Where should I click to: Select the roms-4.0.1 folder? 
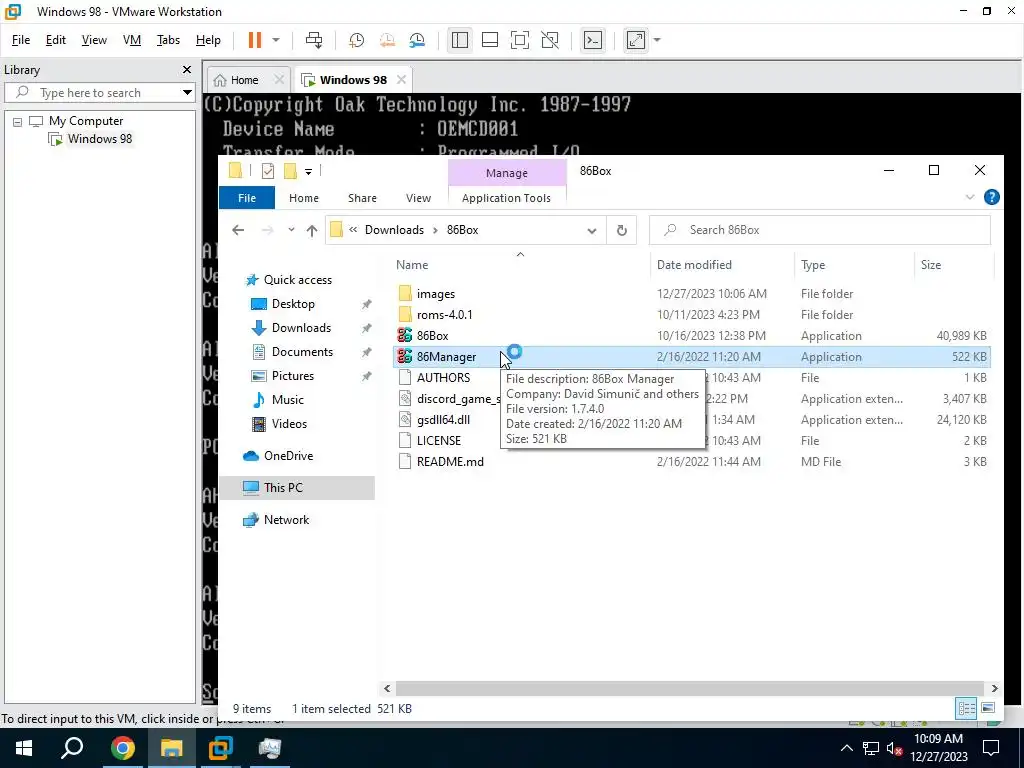(x=444, y=315)
